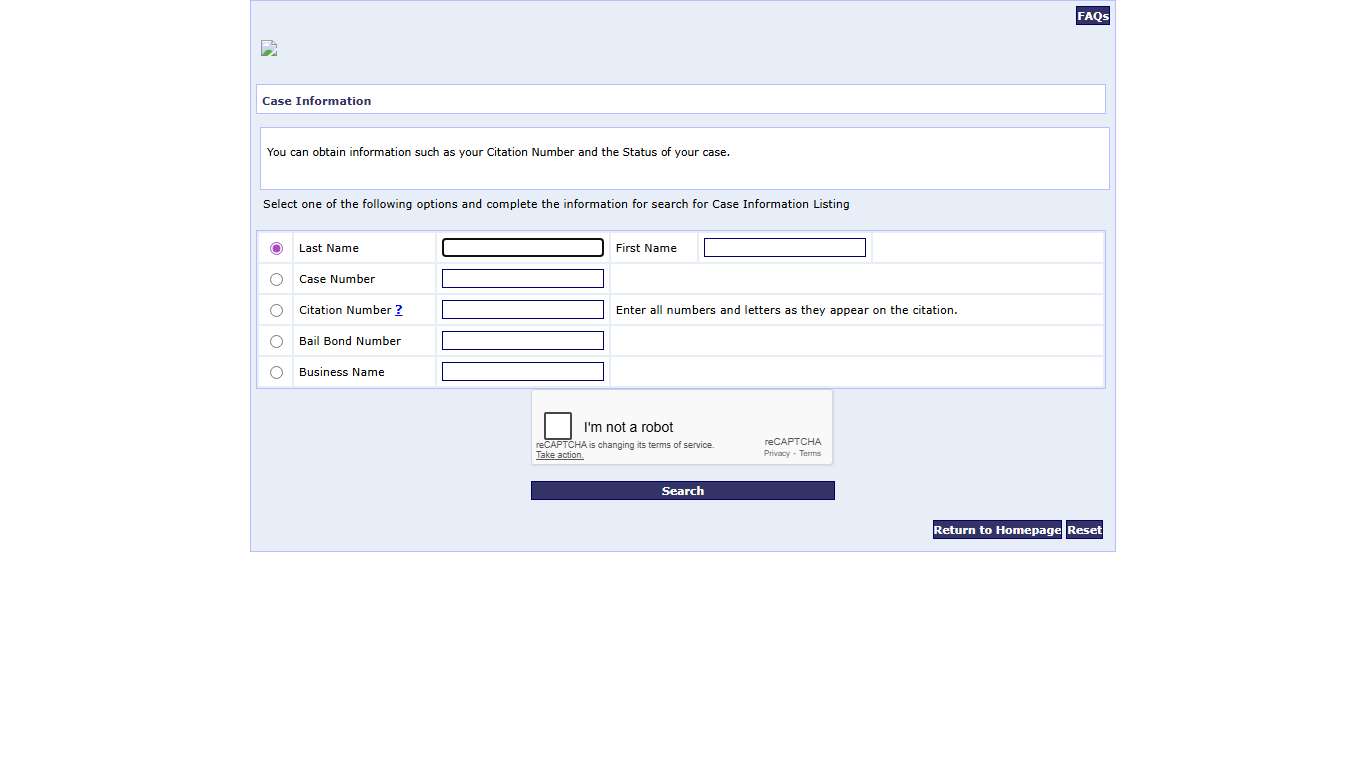
Task: Click the Last Name input field
Action: (x=522, y=247)
